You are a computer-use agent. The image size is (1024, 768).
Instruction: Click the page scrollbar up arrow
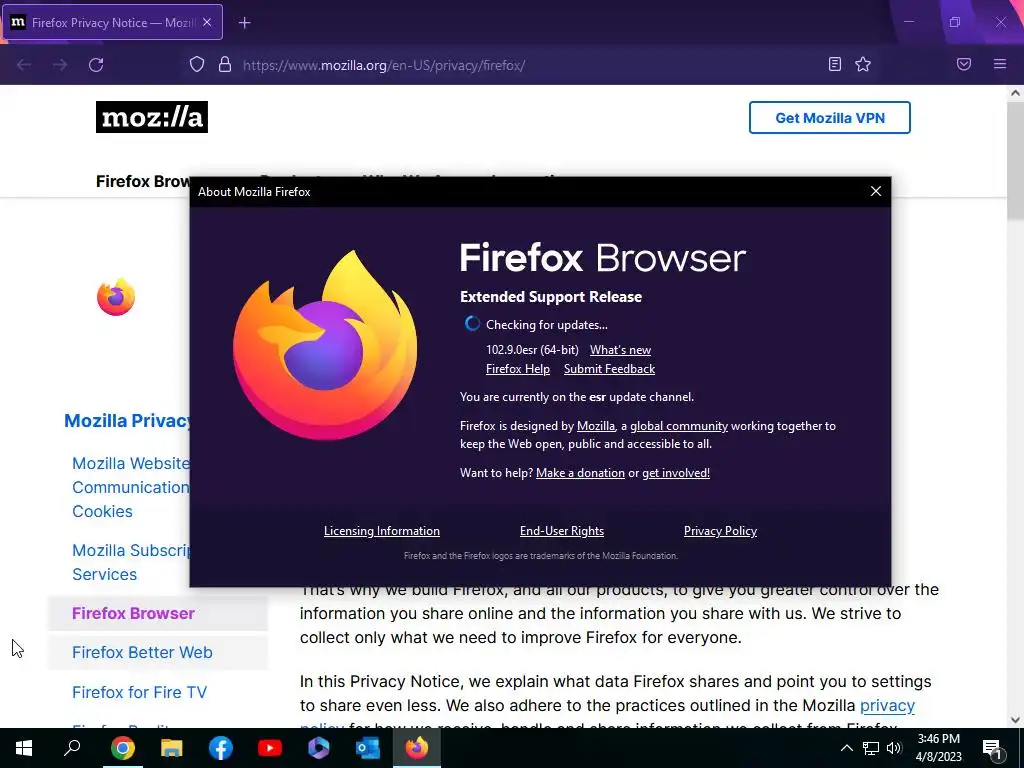click(x=1015, y=93)
